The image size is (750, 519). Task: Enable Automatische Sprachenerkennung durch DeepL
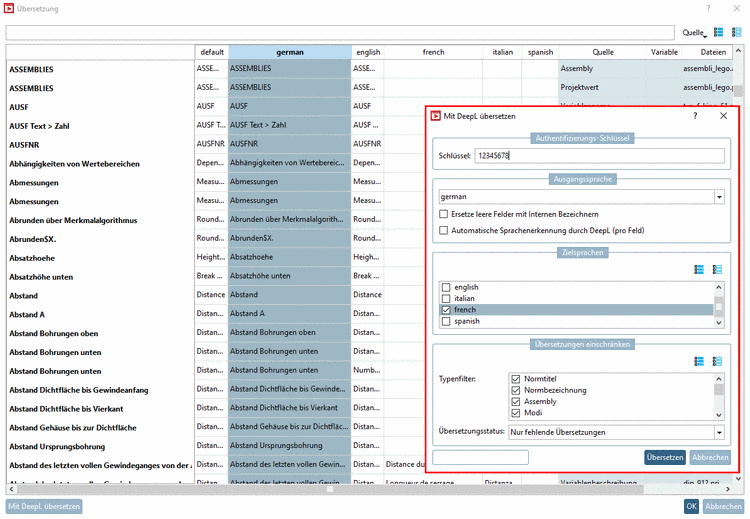(443, 231)
